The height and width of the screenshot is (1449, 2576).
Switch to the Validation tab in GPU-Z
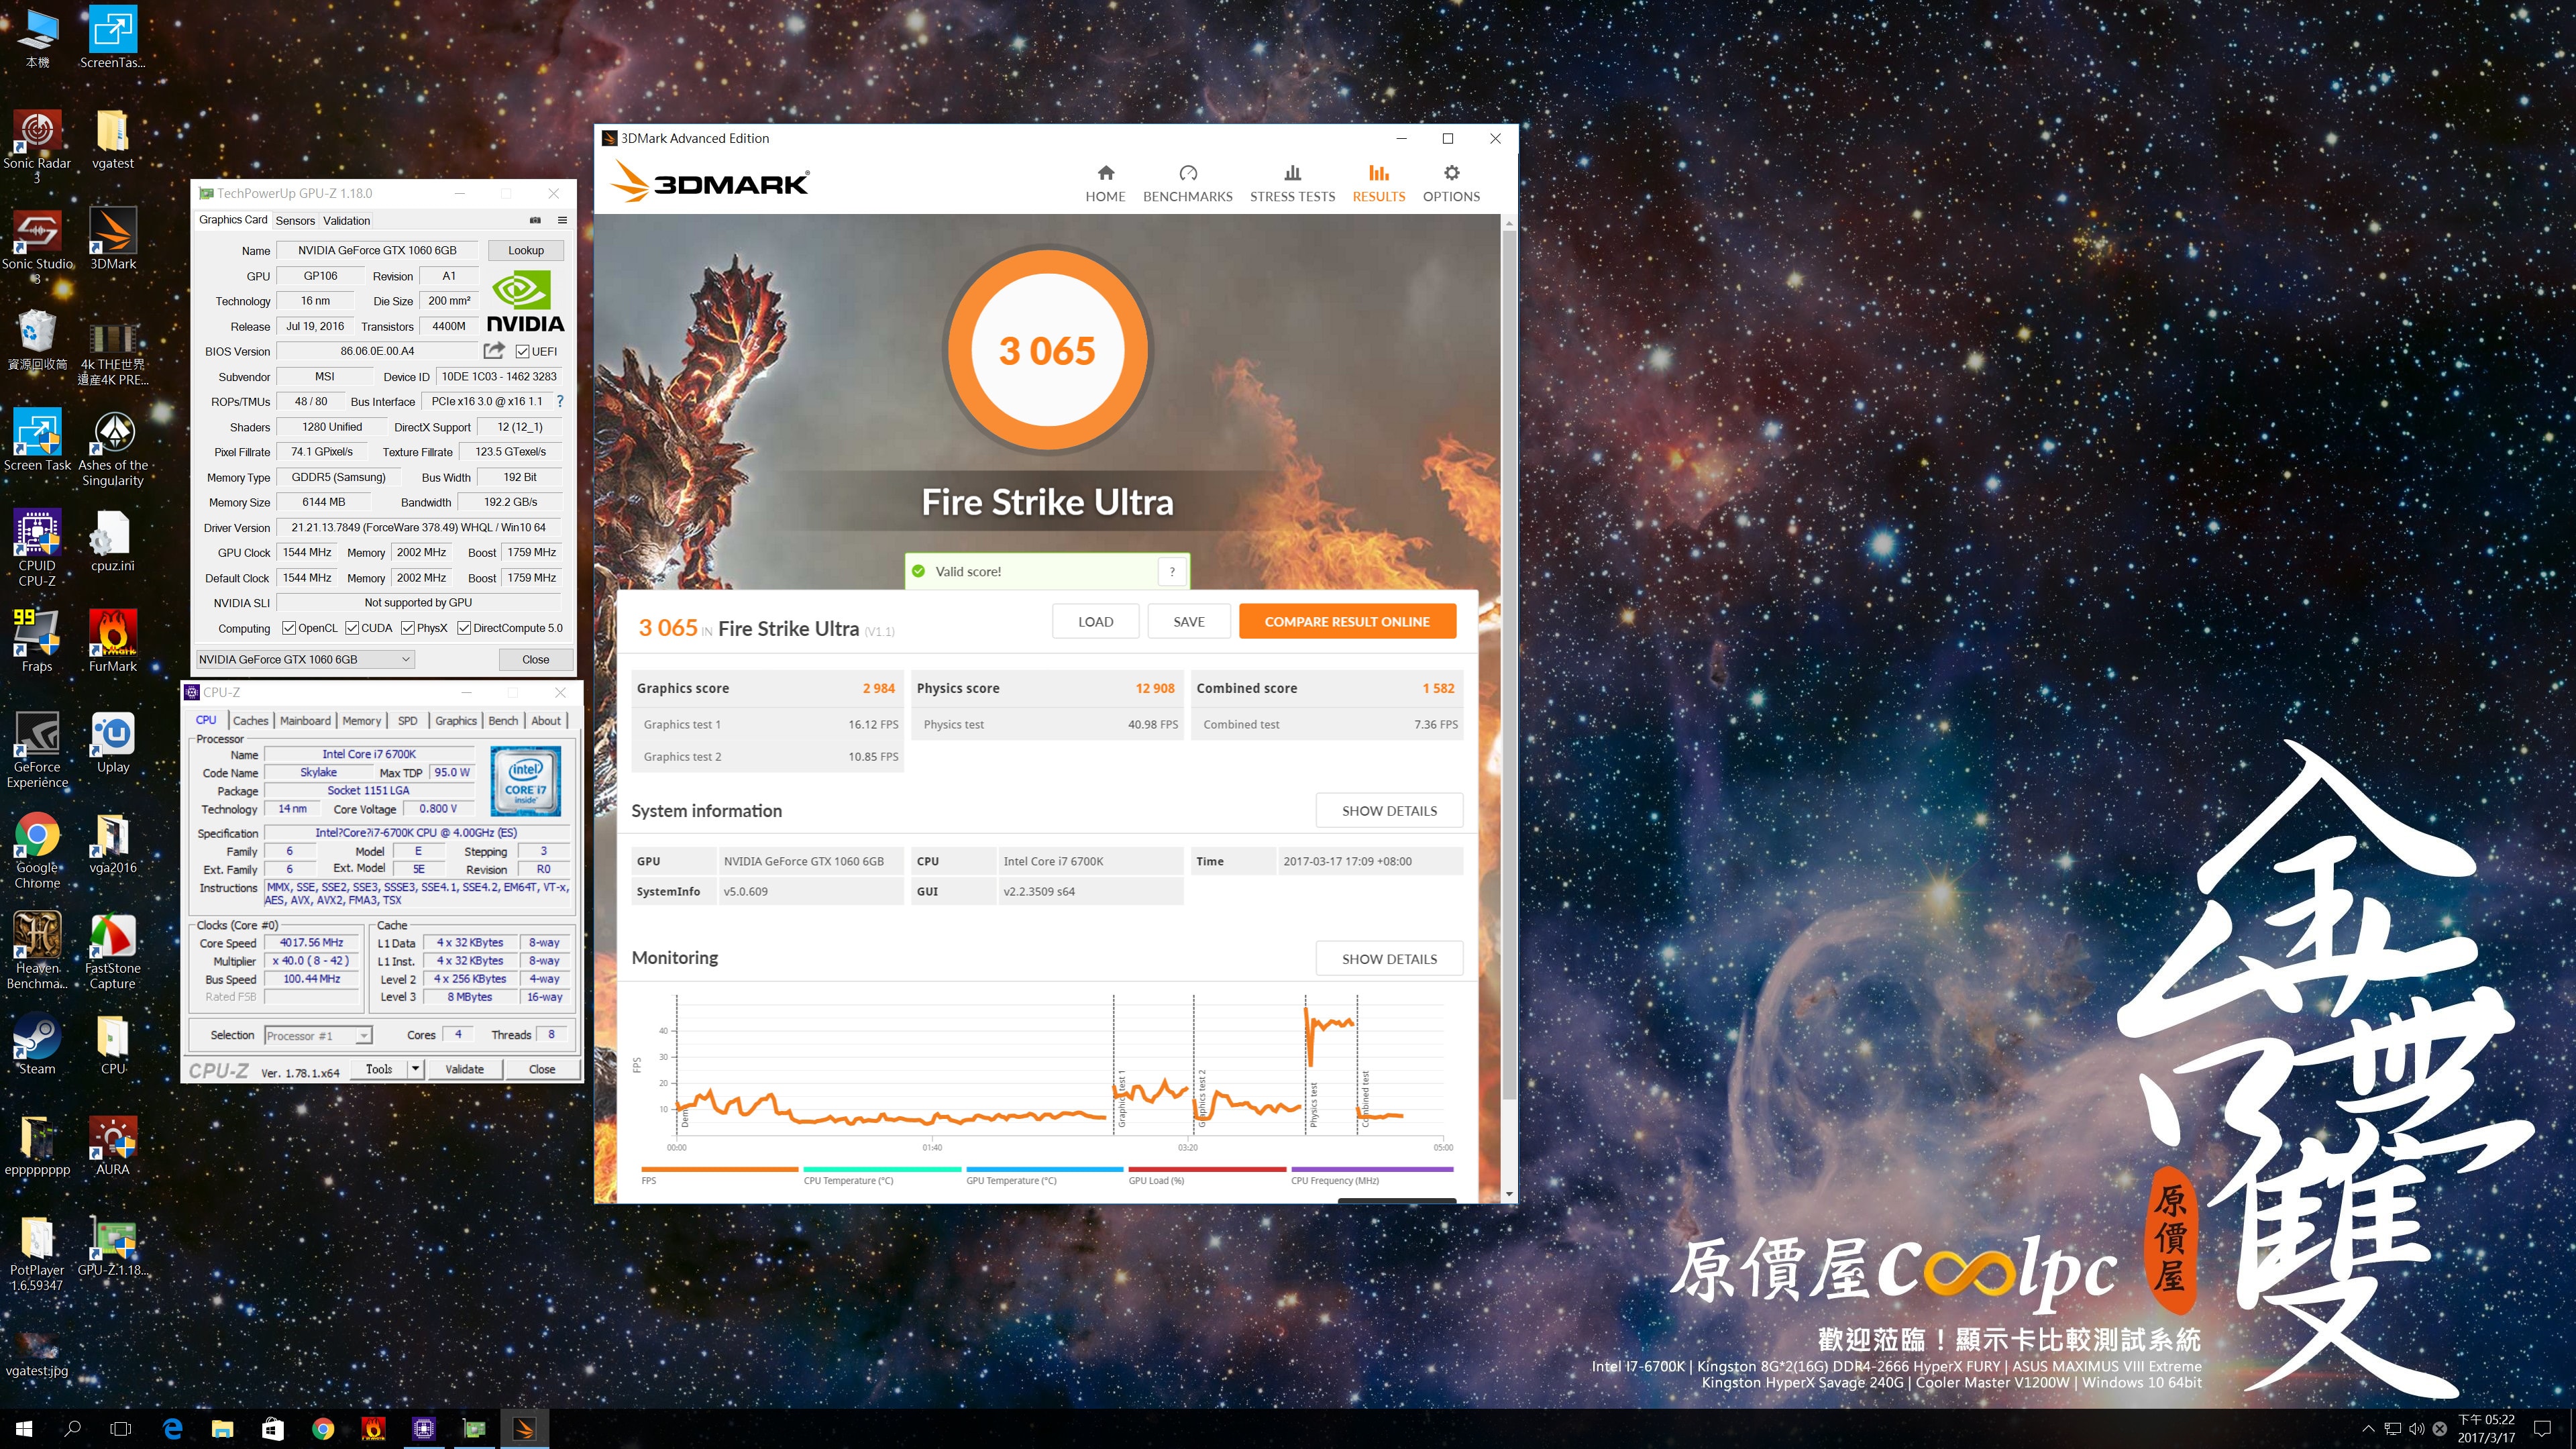pos(346,220)
